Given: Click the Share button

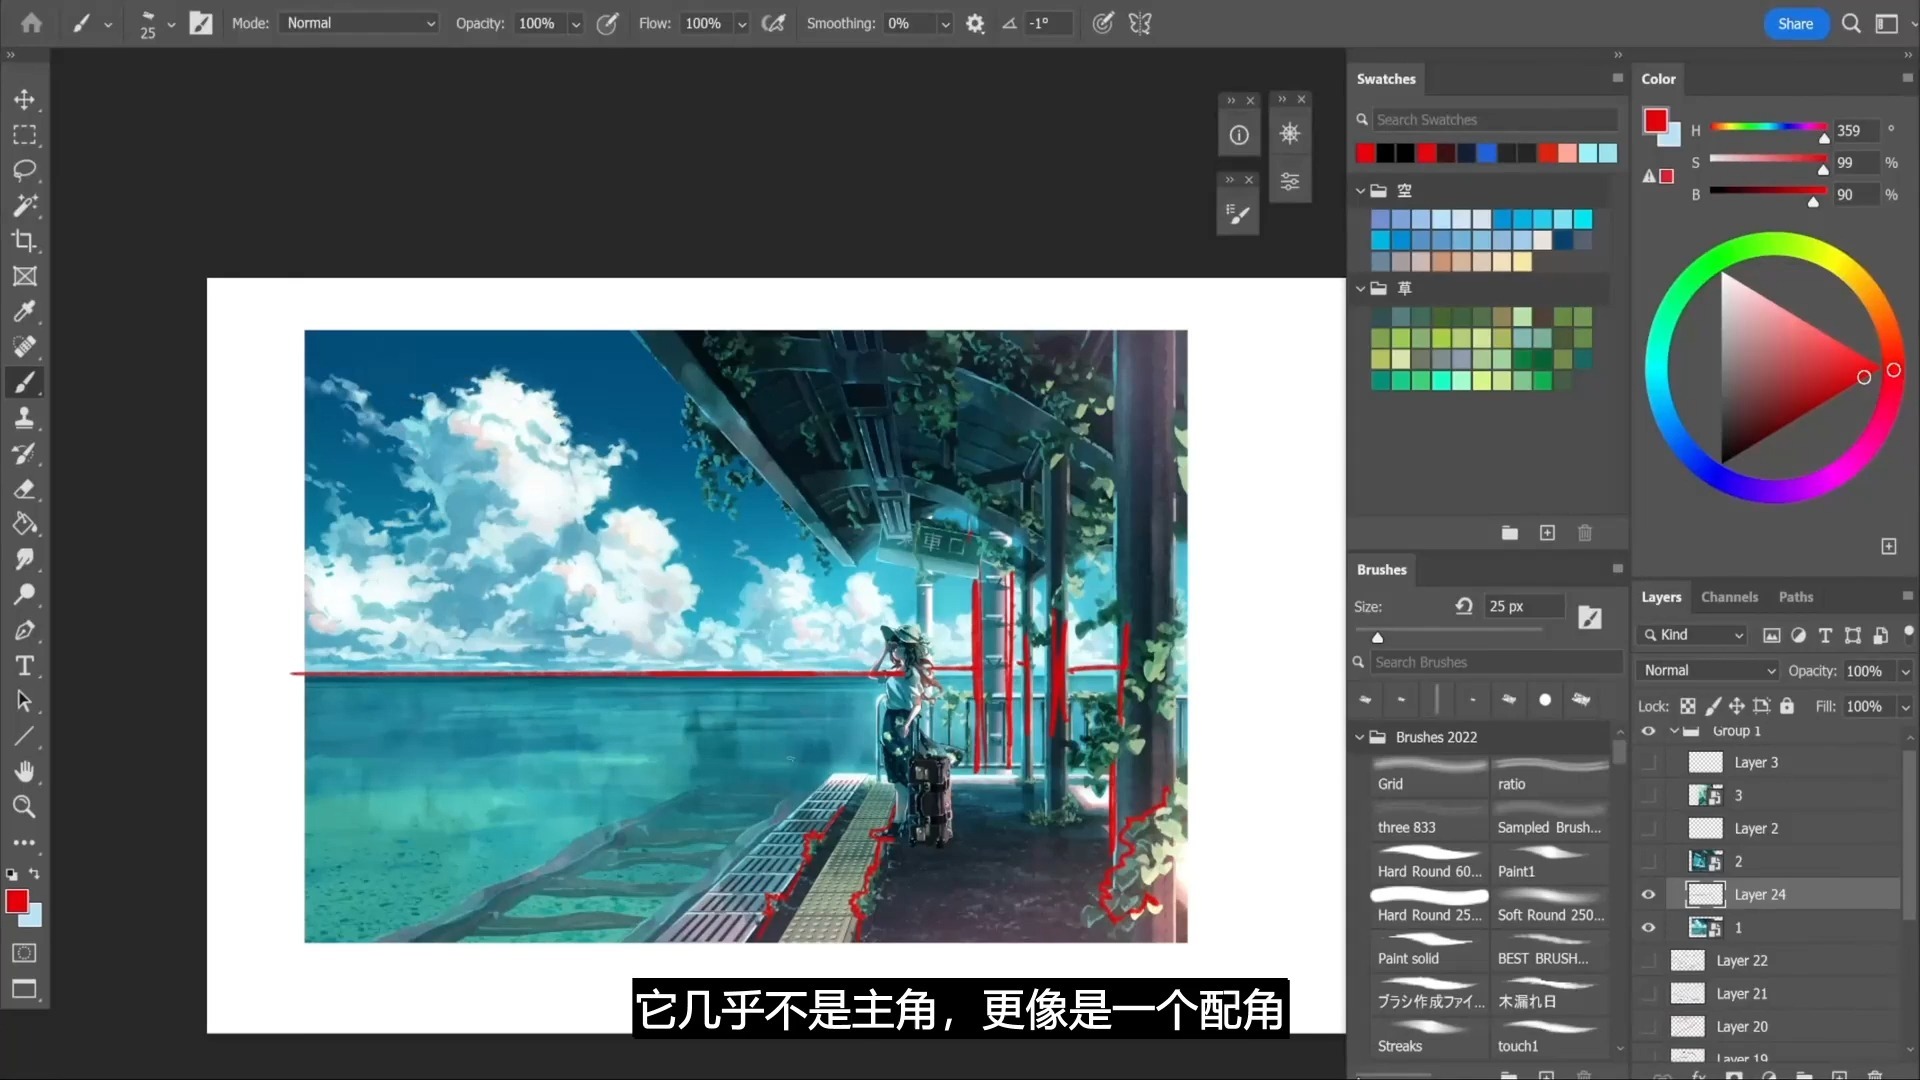Looking at the screenshot, I should click(x=1795, y=24).
